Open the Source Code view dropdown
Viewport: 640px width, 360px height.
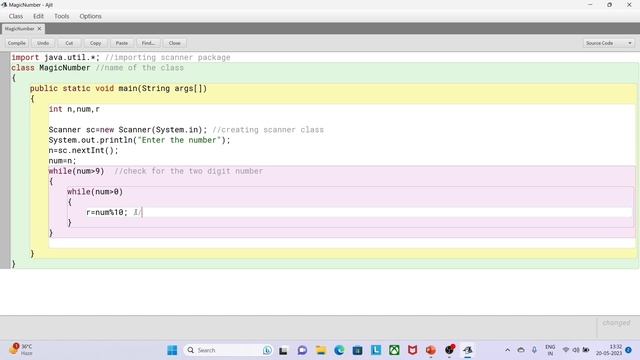coord(609,43)
